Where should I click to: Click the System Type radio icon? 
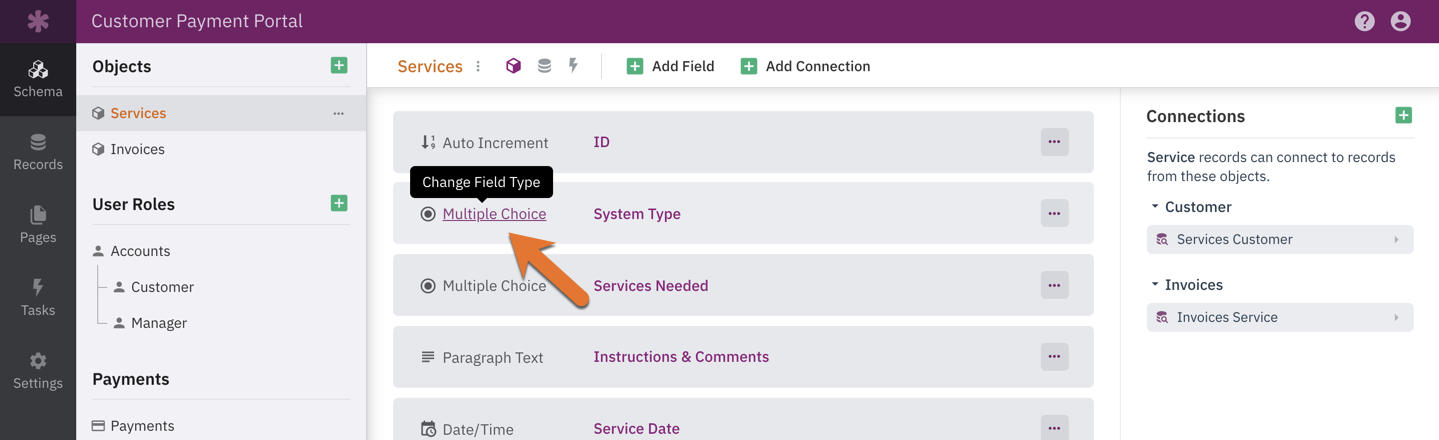pos(428,214)
